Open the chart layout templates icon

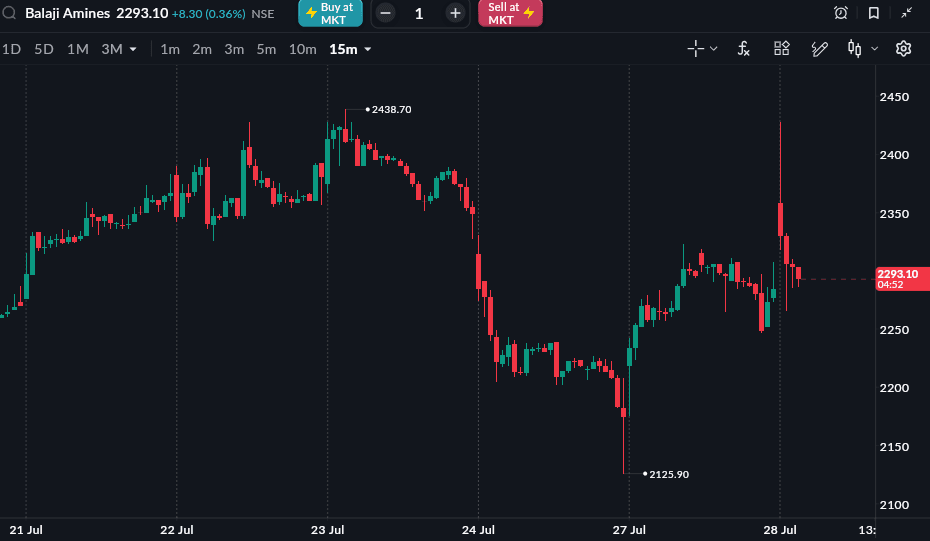782,49
